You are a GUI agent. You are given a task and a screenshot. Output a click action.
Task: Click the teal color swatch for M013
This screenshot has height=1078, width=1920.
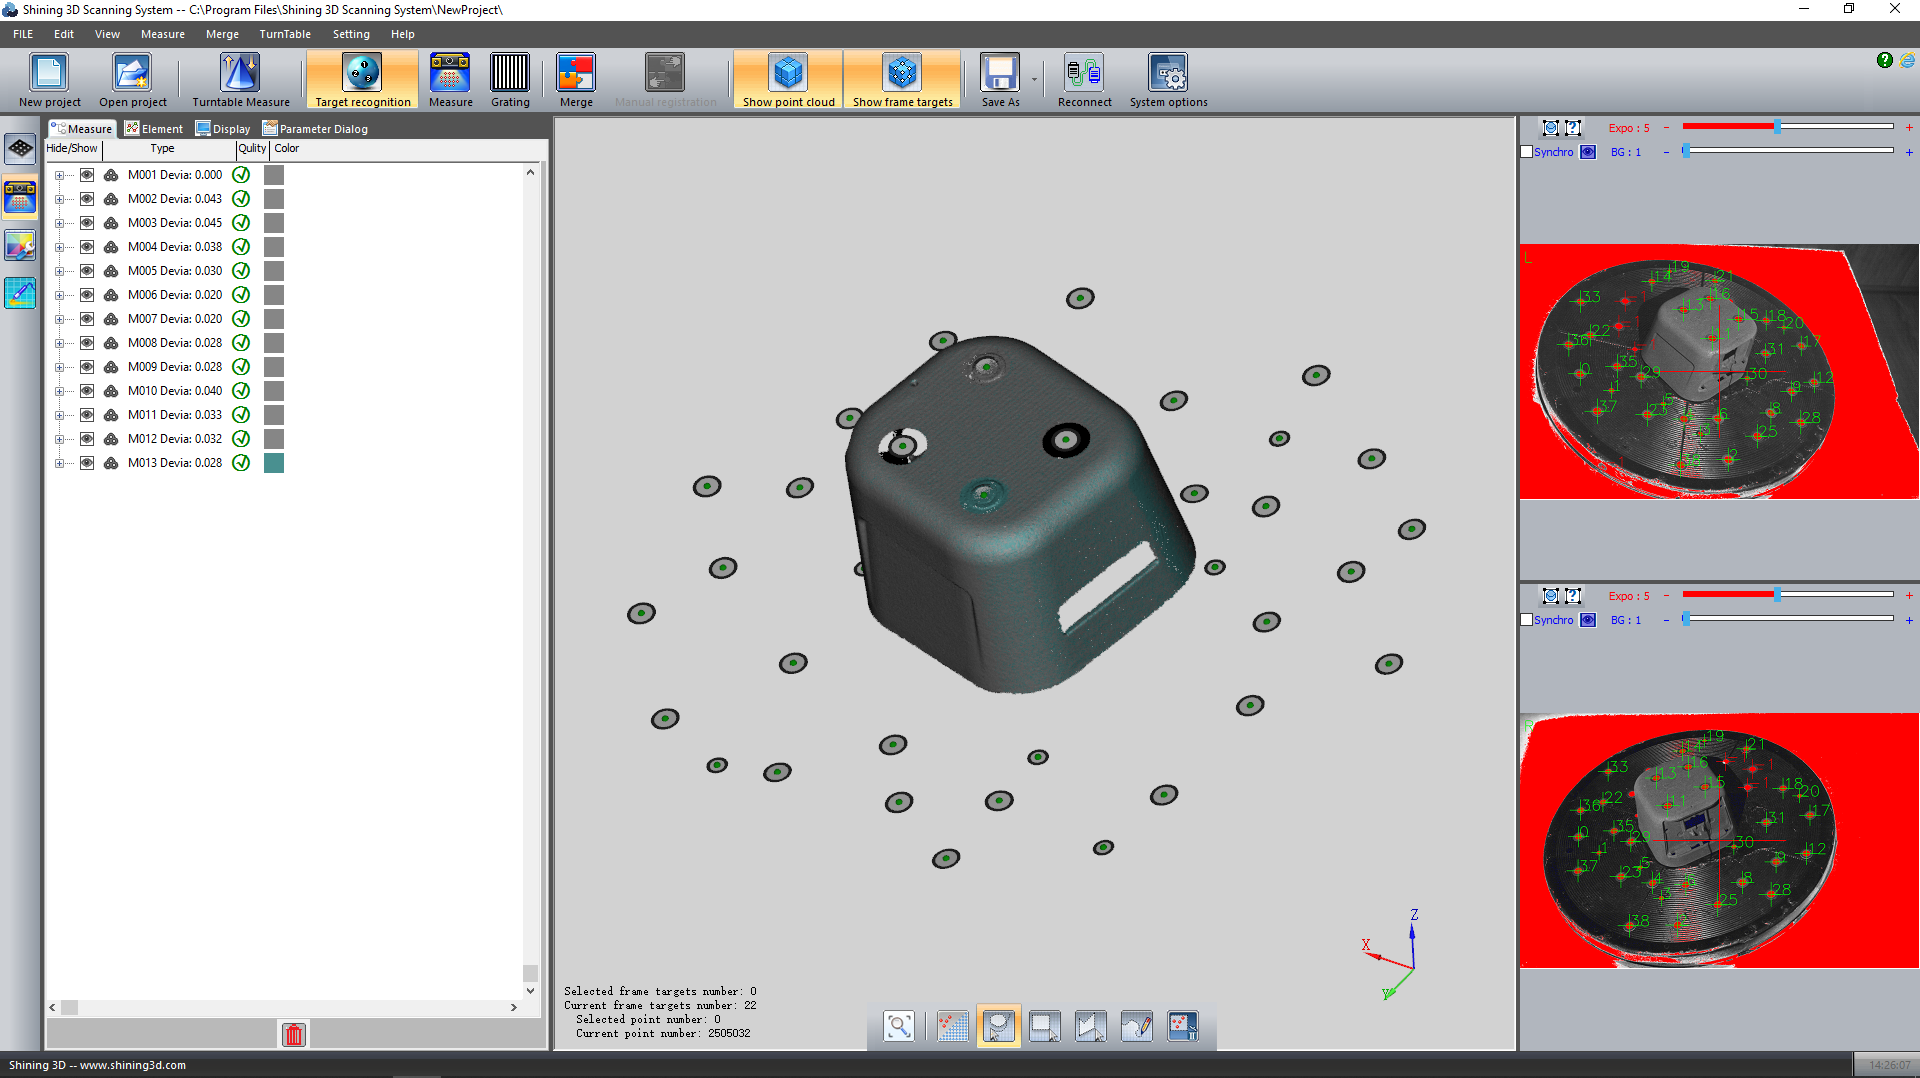(x=274, y=463)
